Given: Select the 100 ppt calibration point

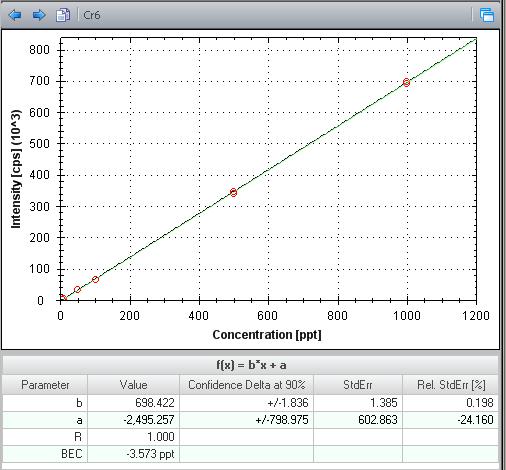Looking at the screenshot, I should (x=95, y=279).
